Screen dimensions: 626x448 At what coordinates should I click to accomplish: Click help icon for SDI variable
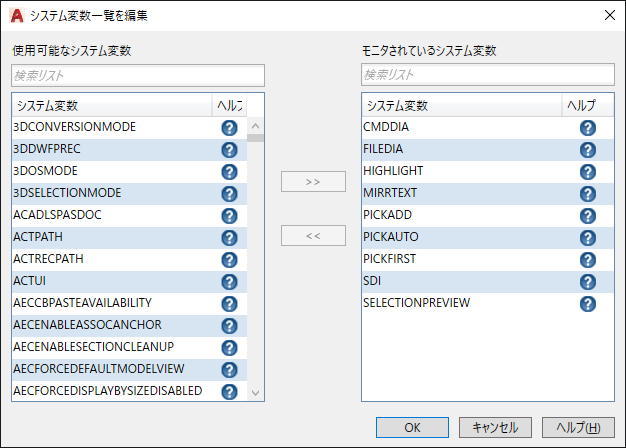click(x=588, y=282)
